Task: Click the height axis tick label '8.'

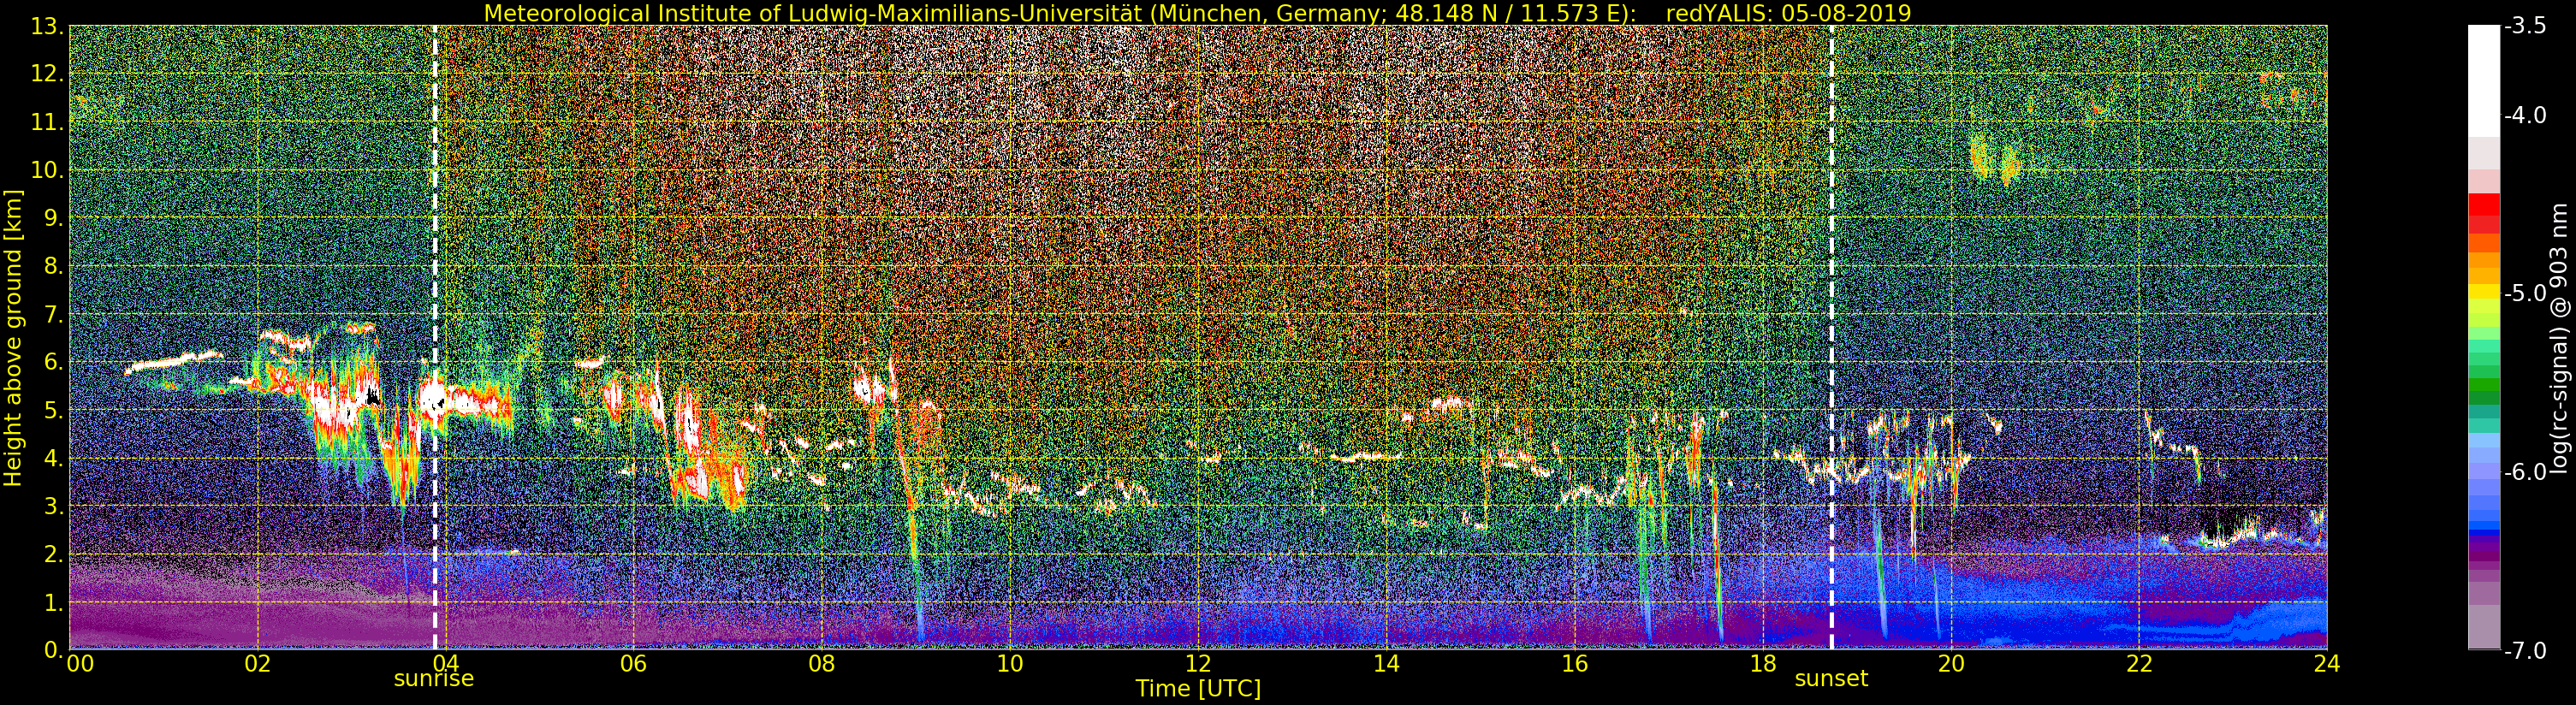Action: coord(52,266)
